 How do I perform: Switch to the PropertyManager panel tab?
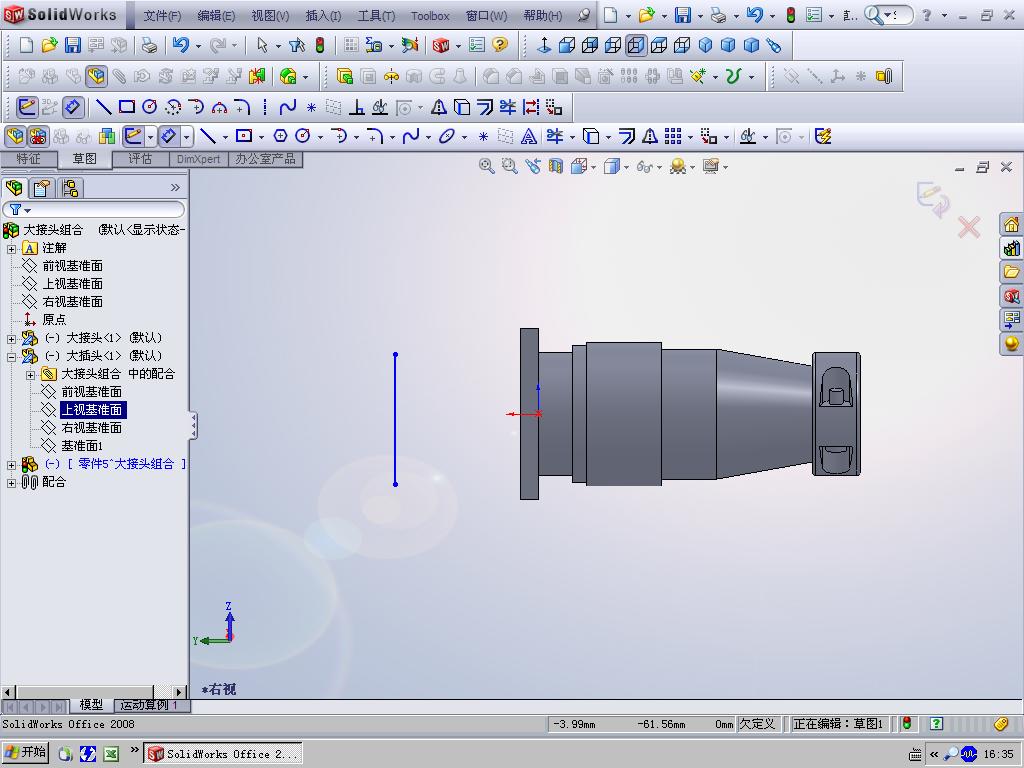click(42, 188)
